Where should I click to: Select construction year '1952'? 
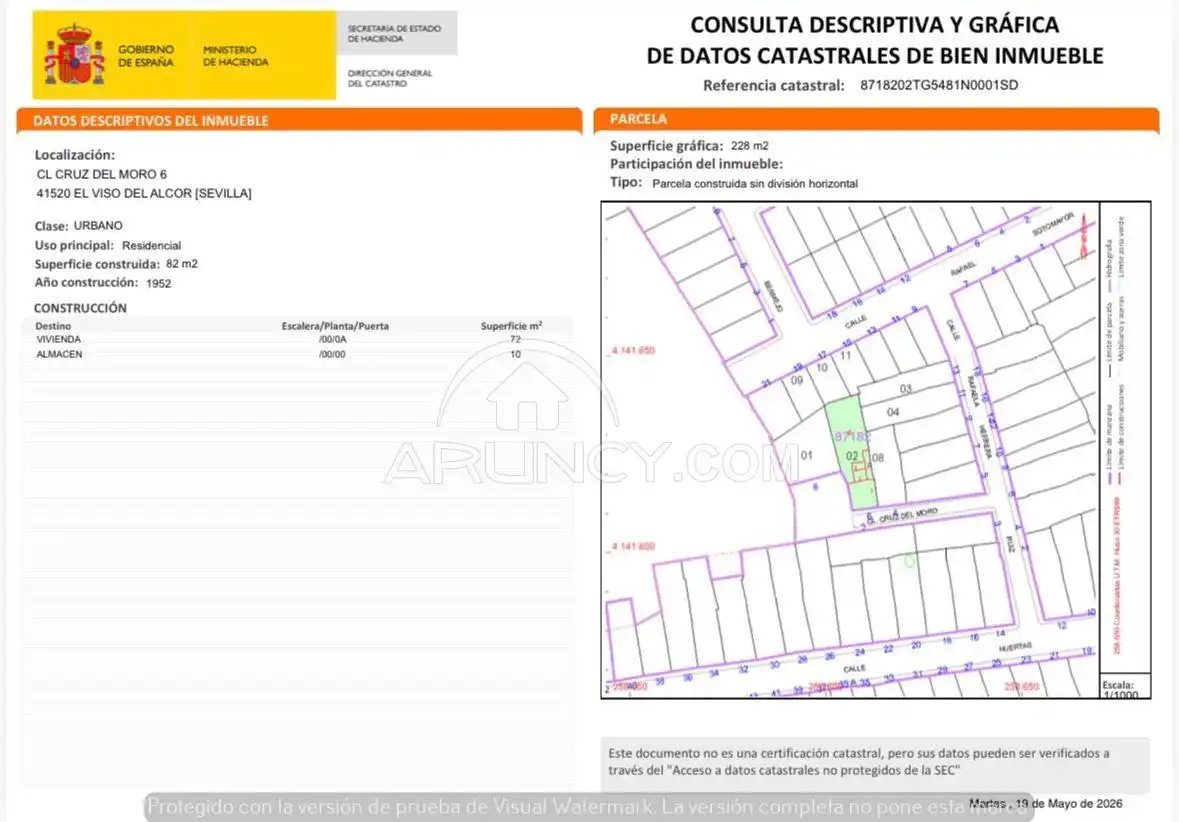[159, 284]
